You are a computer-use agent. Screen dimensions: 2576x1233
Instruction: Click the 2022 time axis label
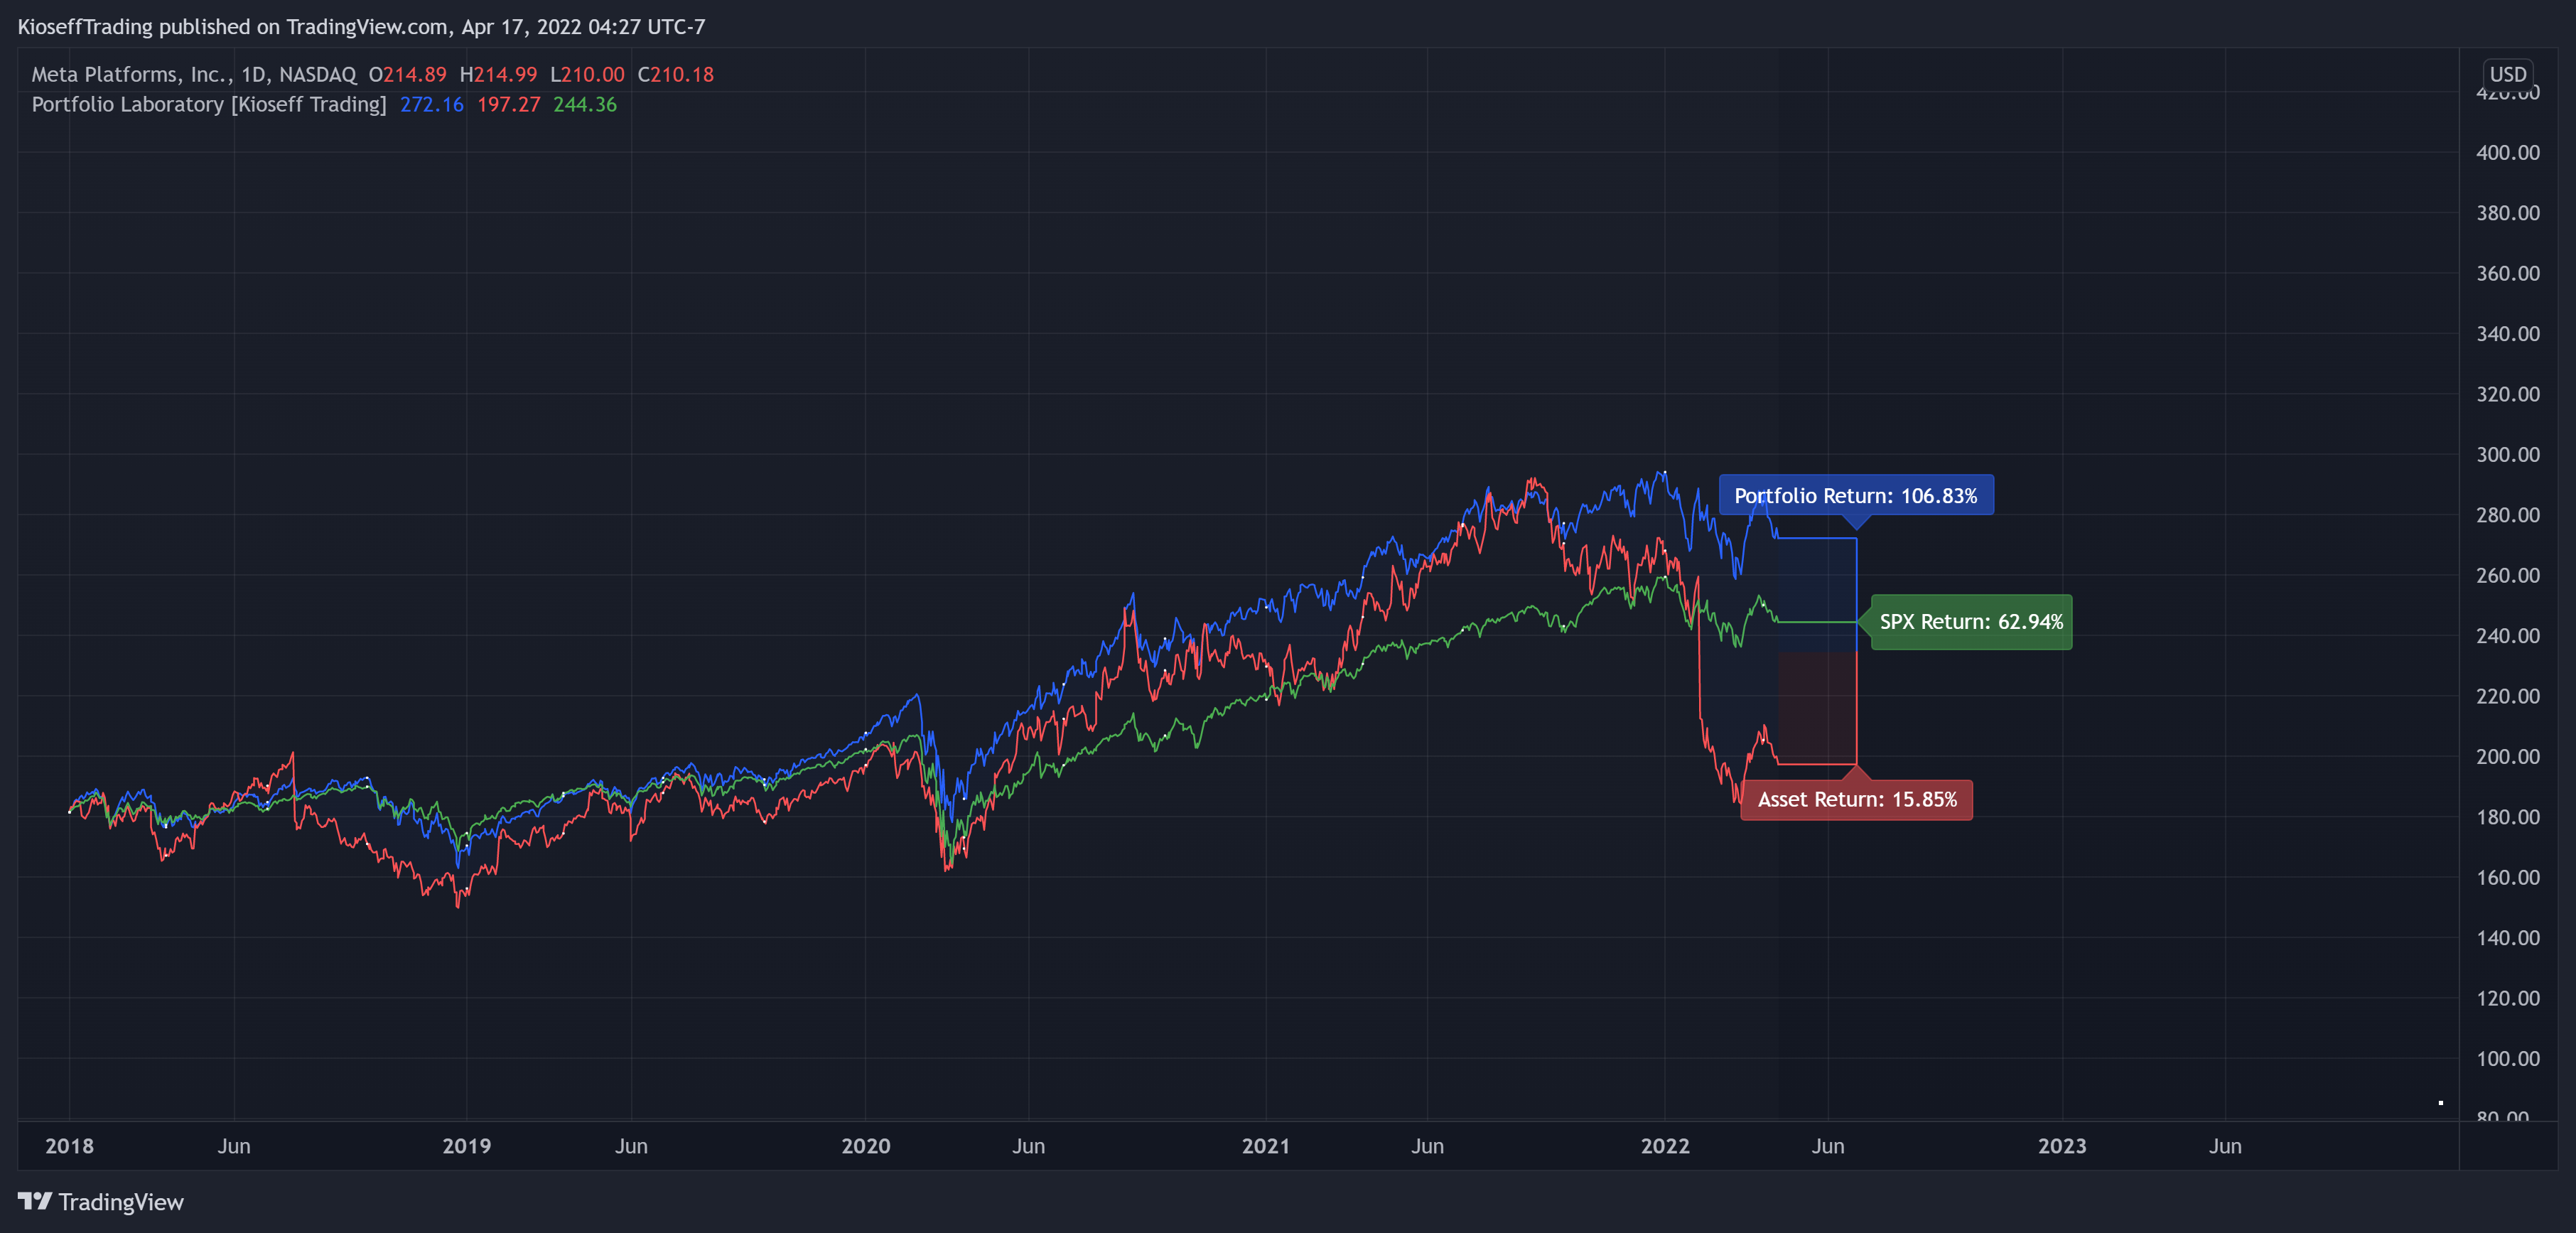pos(1665,1146)
